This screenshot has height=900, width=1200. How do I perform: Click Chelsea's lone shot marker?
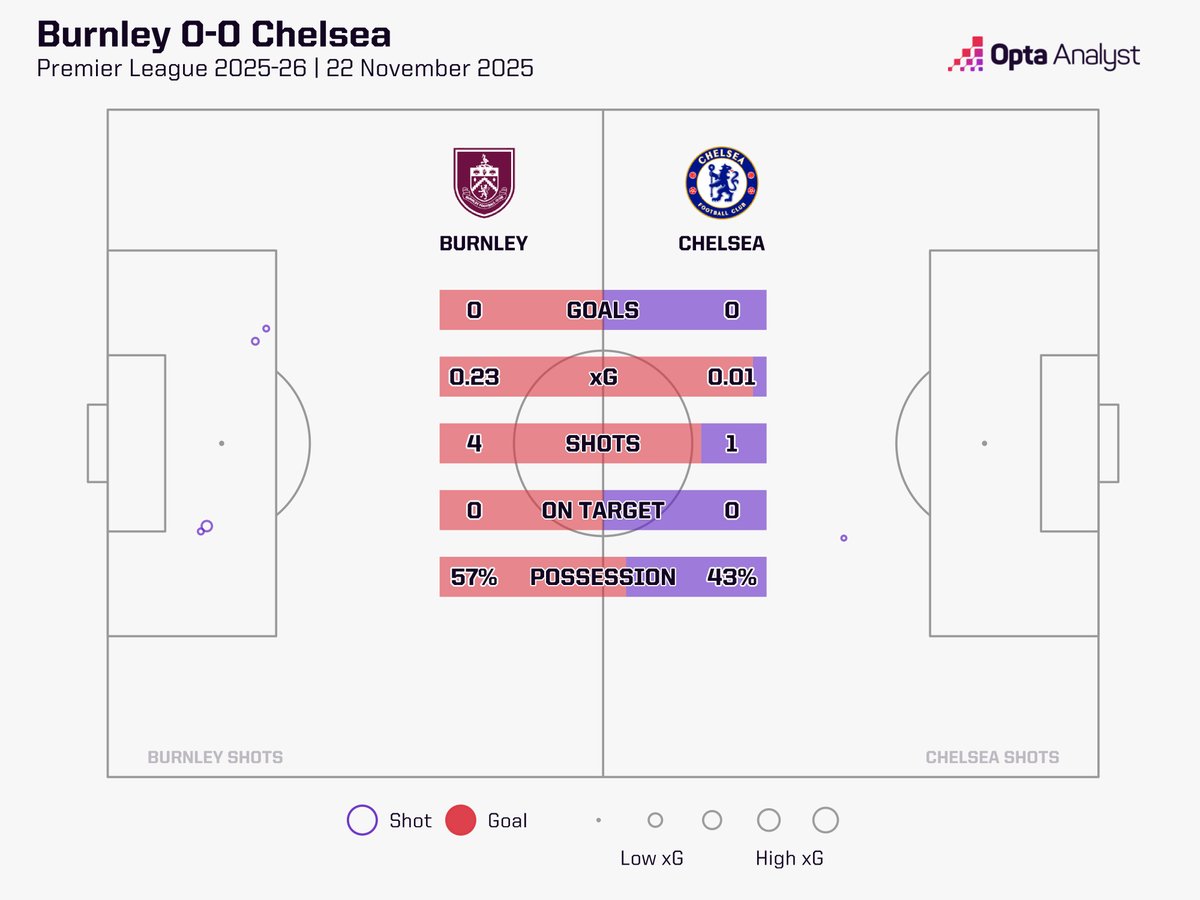coord(844,538)
